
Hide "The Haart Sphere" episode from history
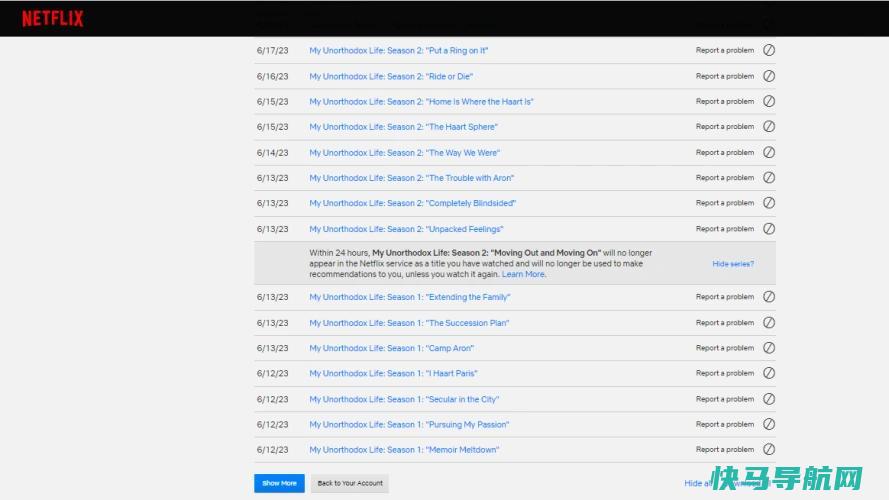(769, 126)
